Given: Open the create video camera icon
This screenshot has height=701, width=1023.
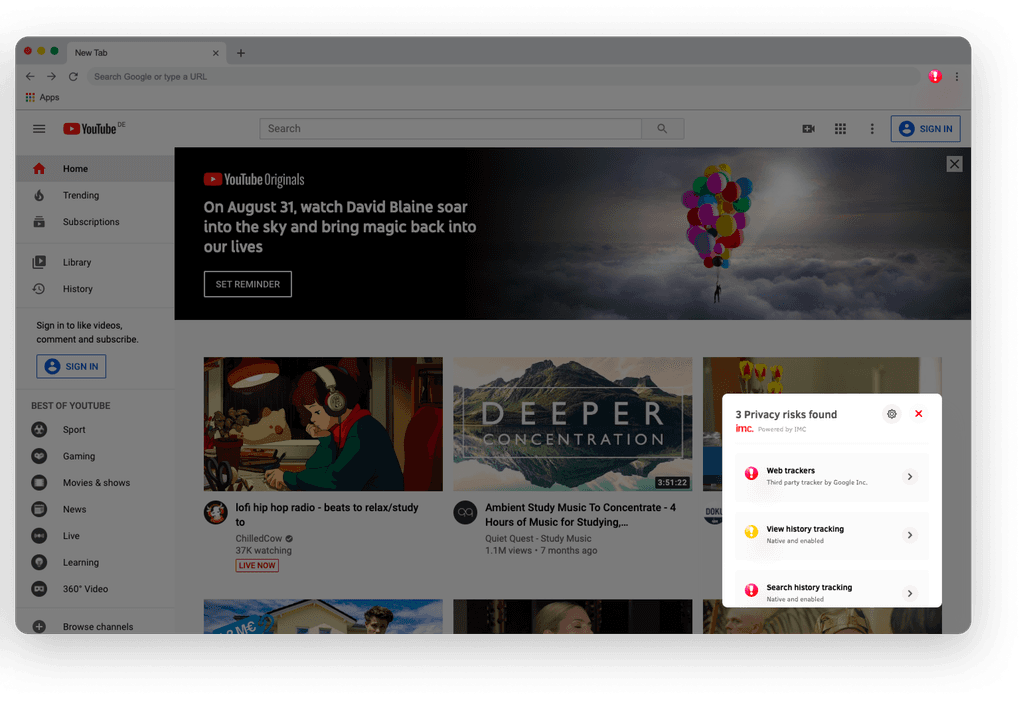Looking at the screenshot, I should (809, 129).
